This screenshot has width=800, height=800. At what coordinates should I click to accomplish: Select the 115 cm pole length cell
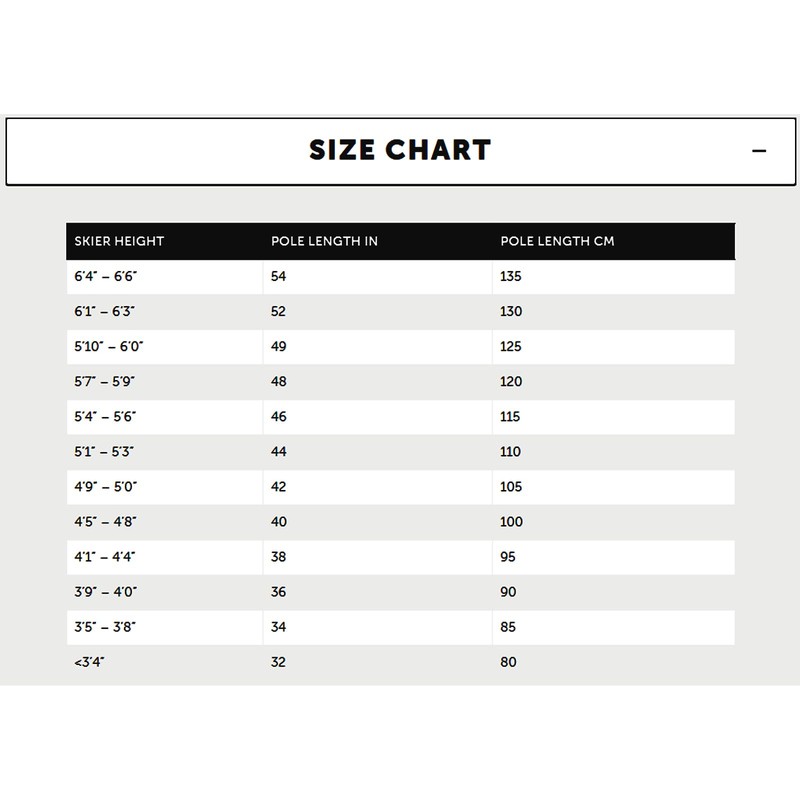[x=510, y=417]
